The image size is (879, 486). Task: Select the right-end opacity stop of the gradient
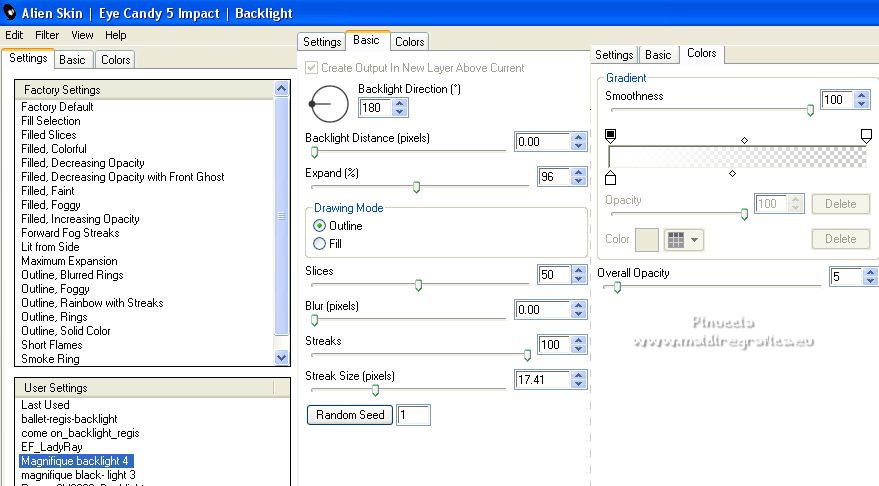click(x=866, y=135)
